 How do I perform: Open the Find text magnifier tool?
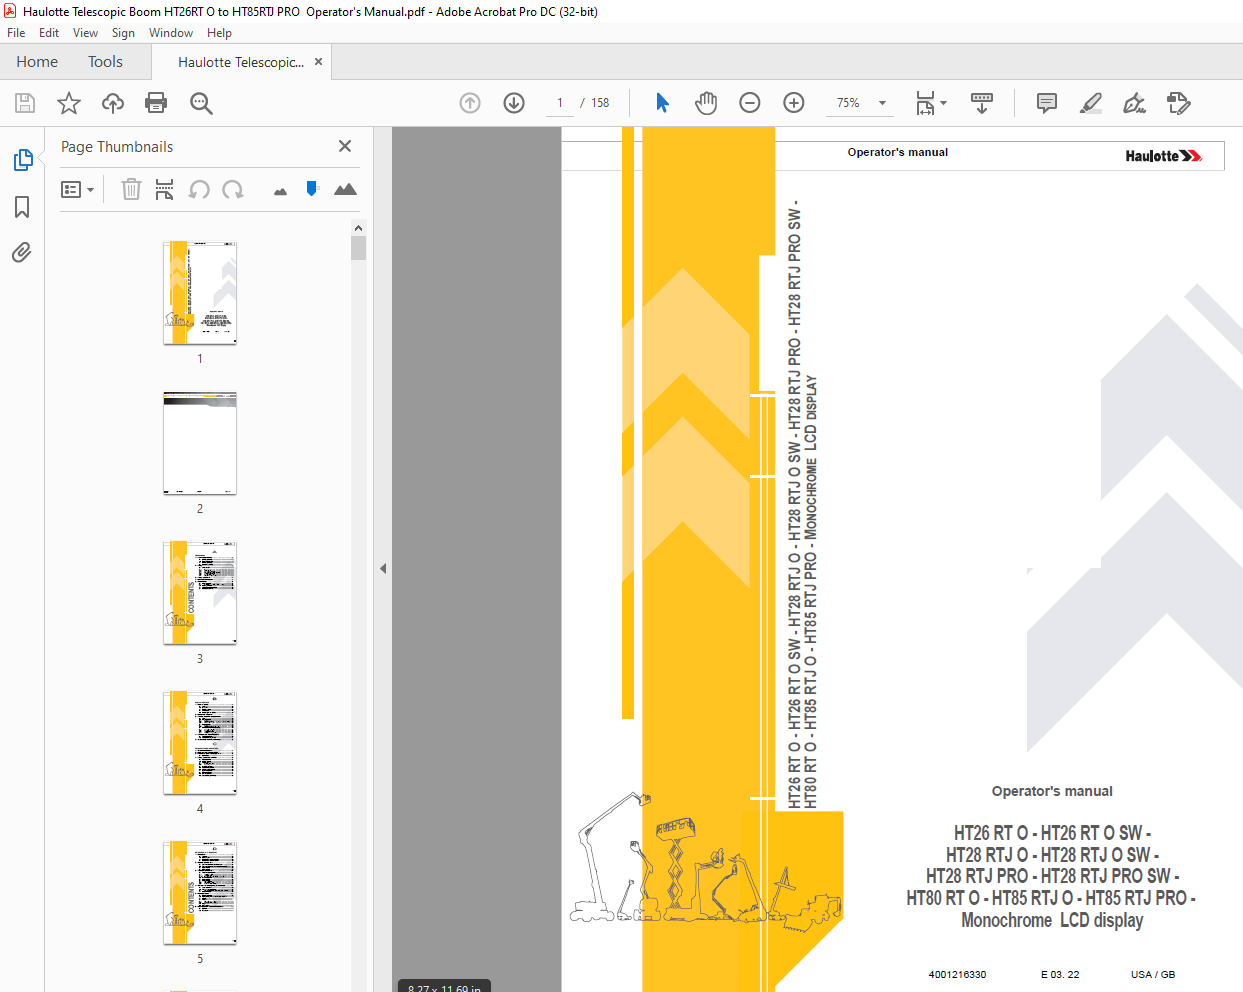tap(201, 103)
